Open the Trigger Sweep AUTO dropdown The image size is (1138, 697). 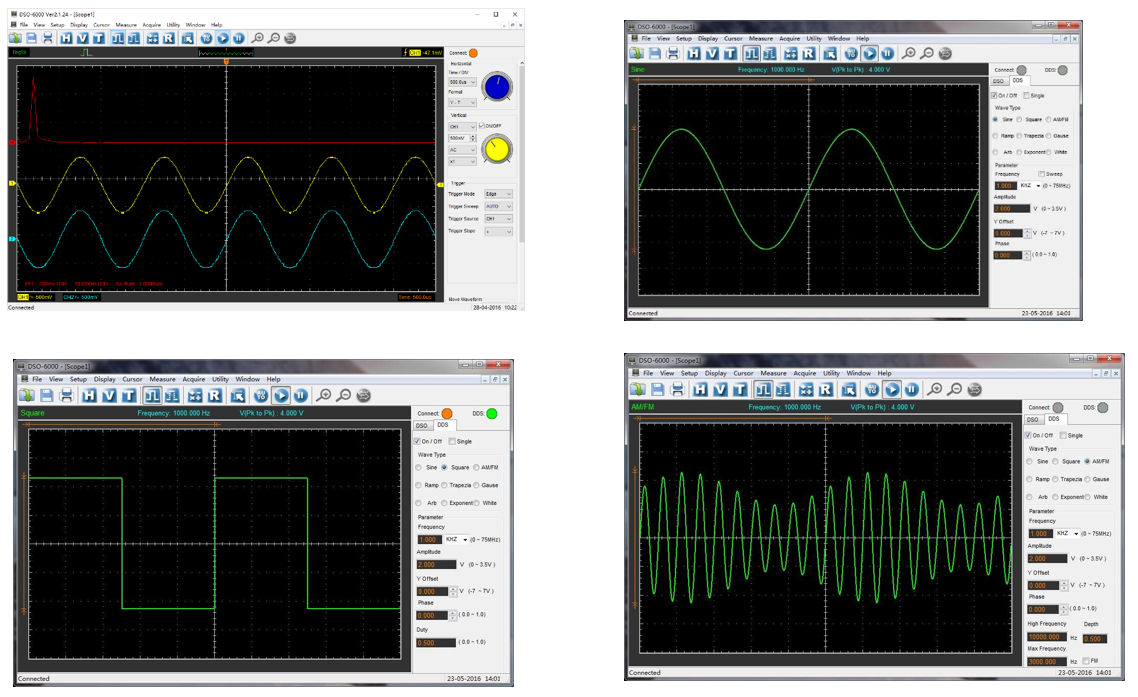pyautogui.click(x=498, y=206)
